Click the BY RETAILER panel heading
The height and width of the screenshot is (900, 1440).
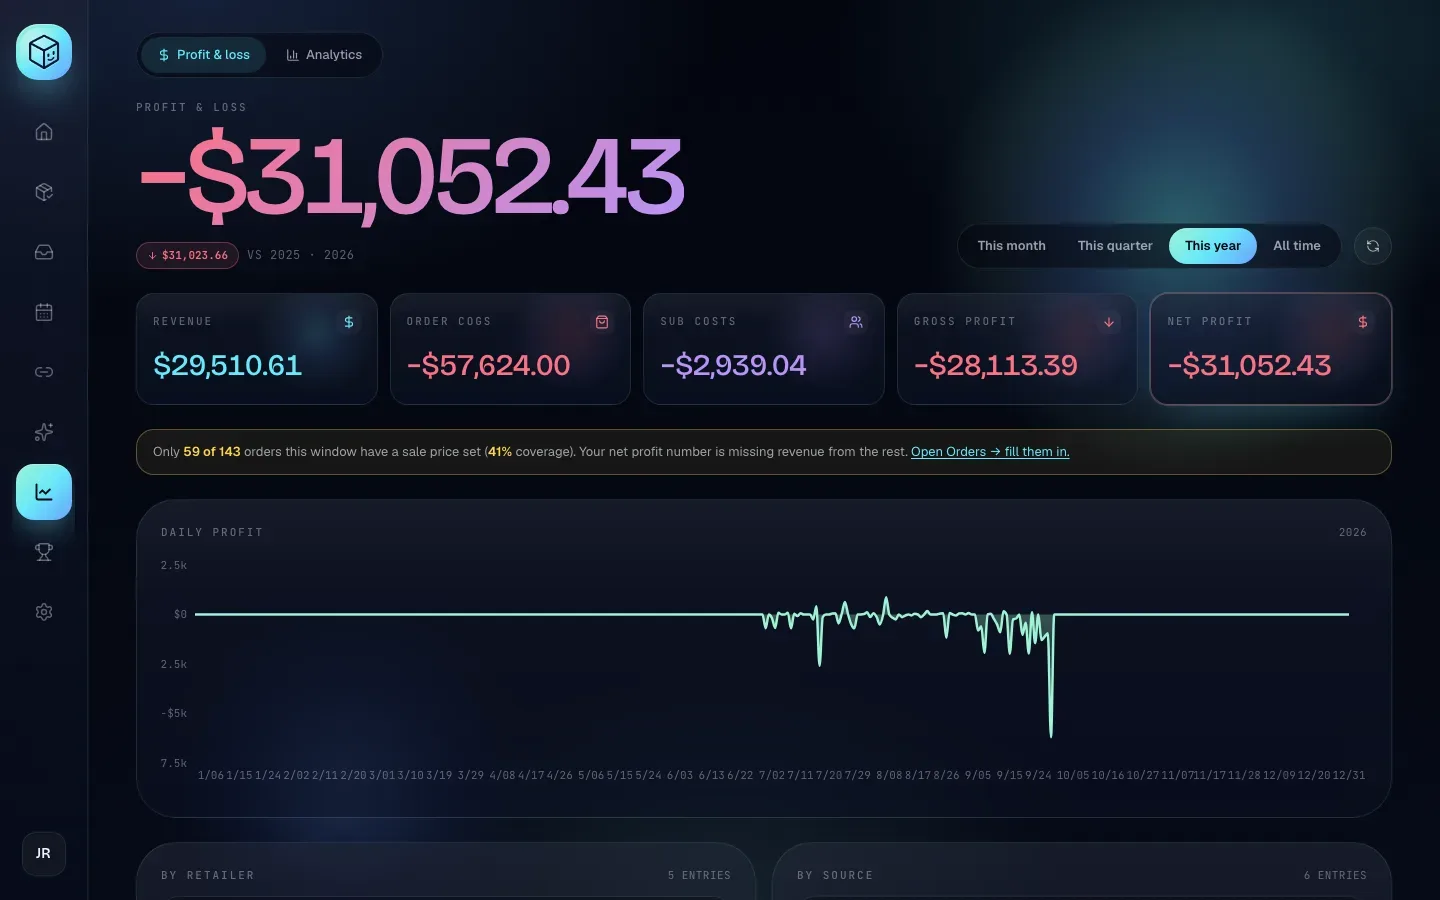pos(208,875)
